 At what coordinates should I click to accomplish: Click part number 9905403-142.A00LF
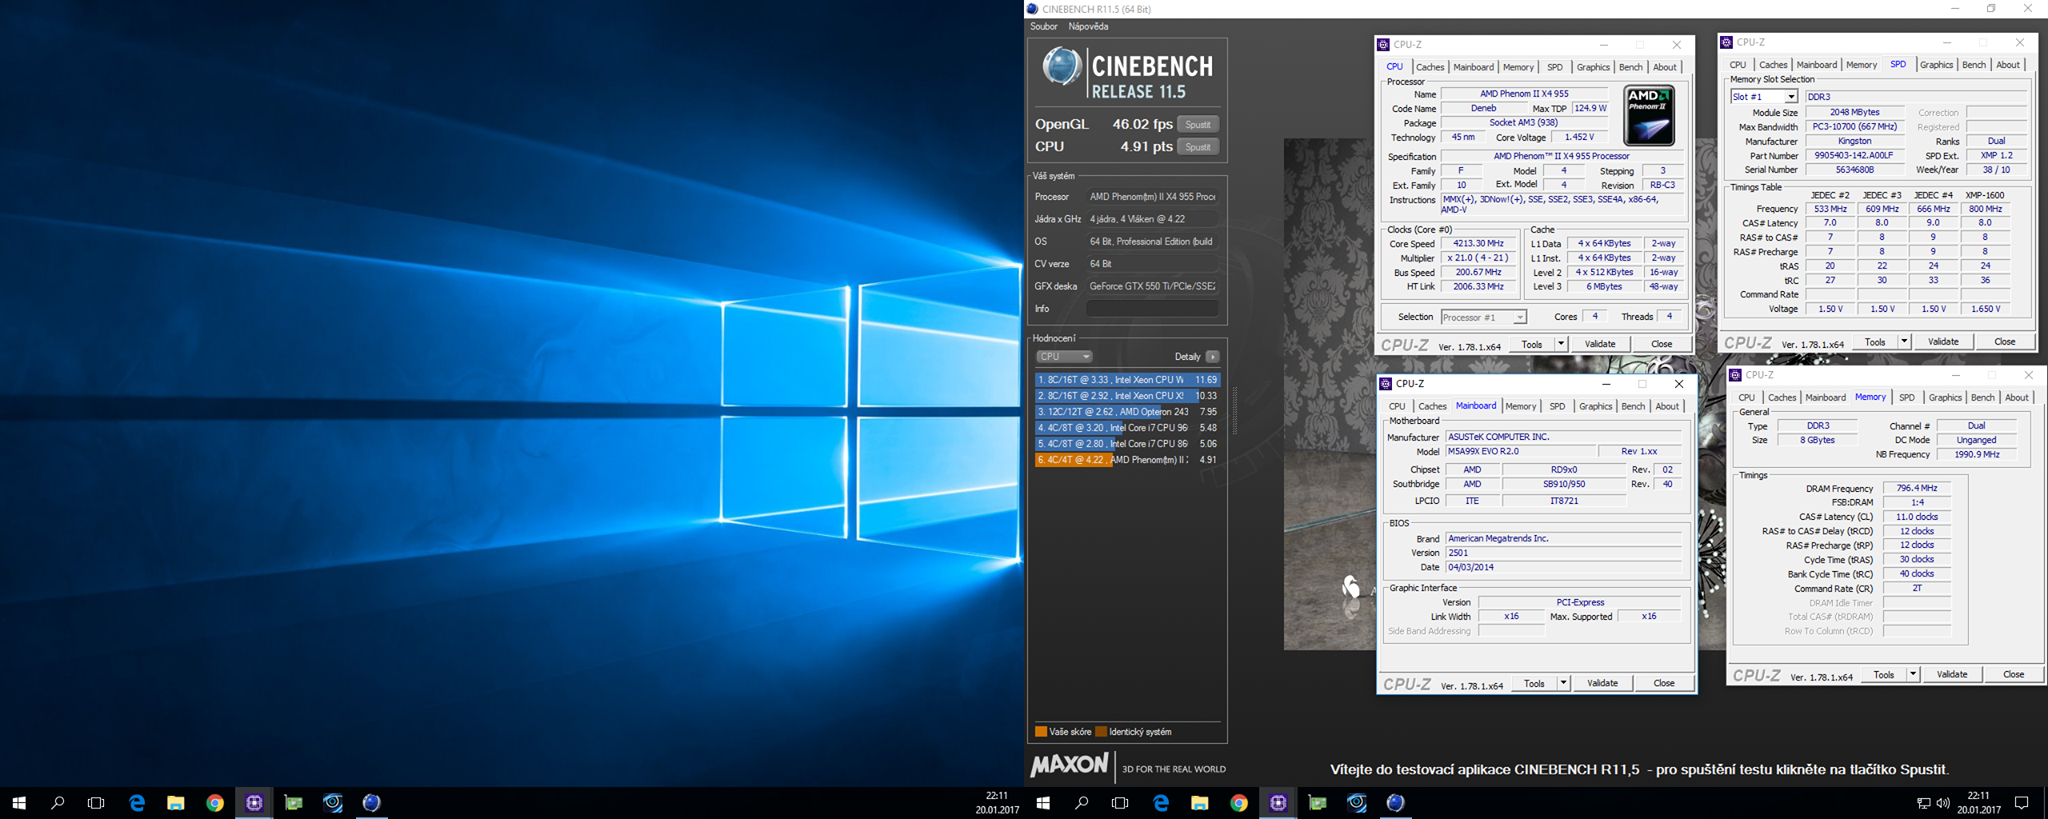[1854, 156]
